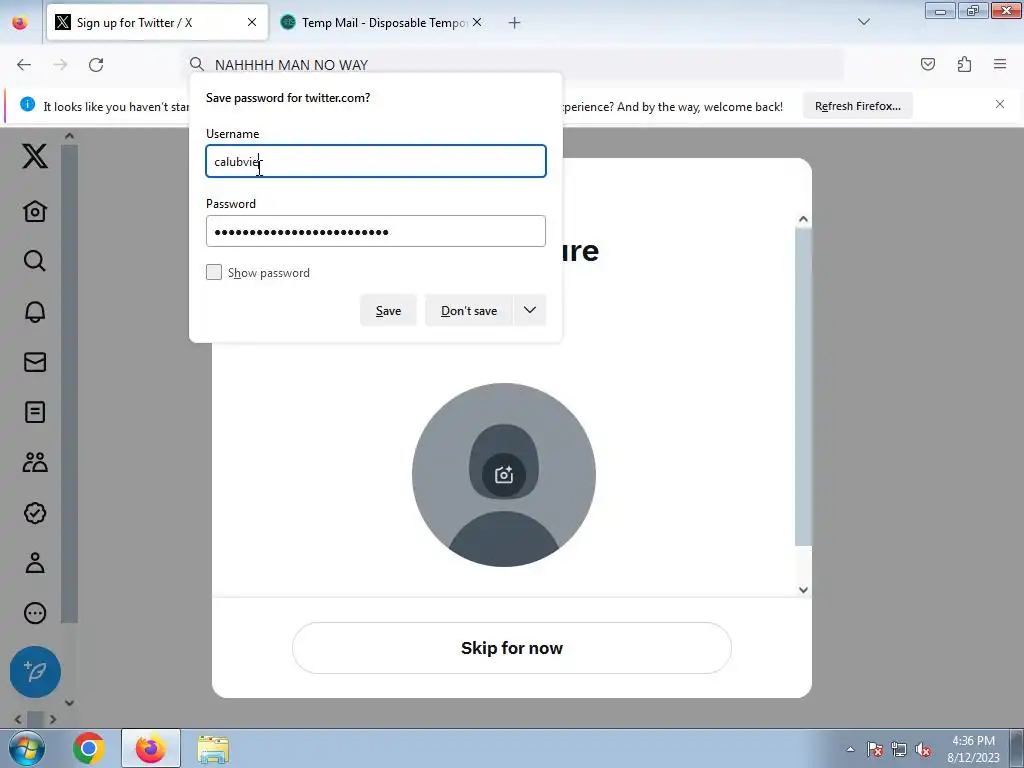
Task: Click the Firefox View icon at top left
Action: point(20,23)
